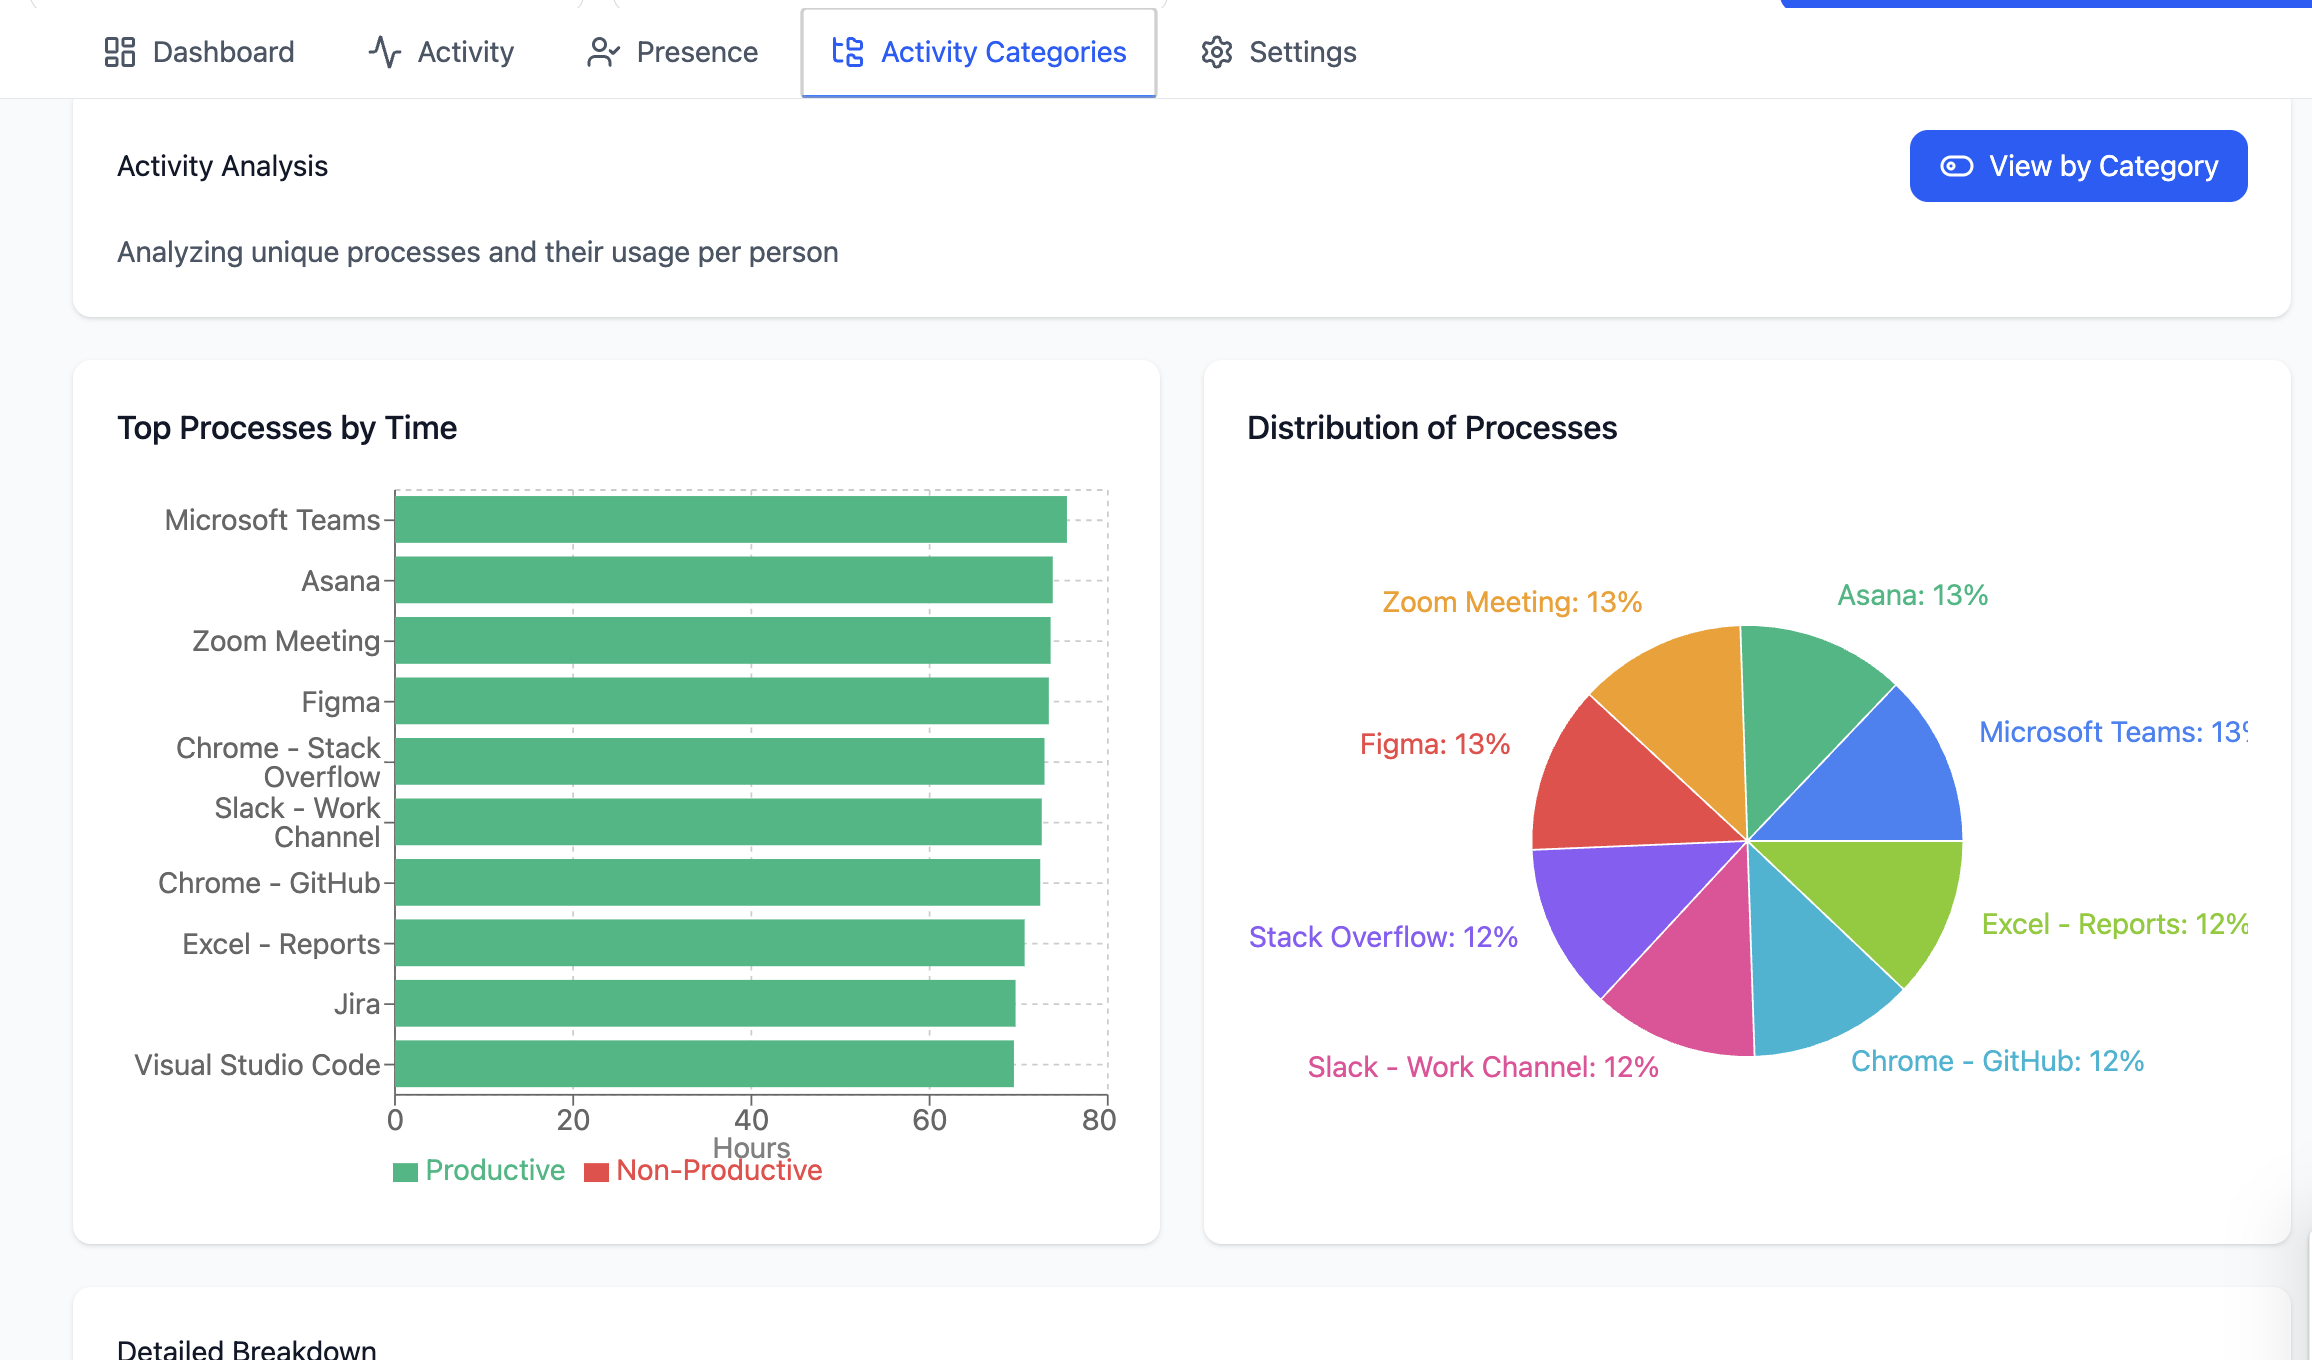Open the Settings tab
Screen dimensions: 2312x1360
[1278, 51]
